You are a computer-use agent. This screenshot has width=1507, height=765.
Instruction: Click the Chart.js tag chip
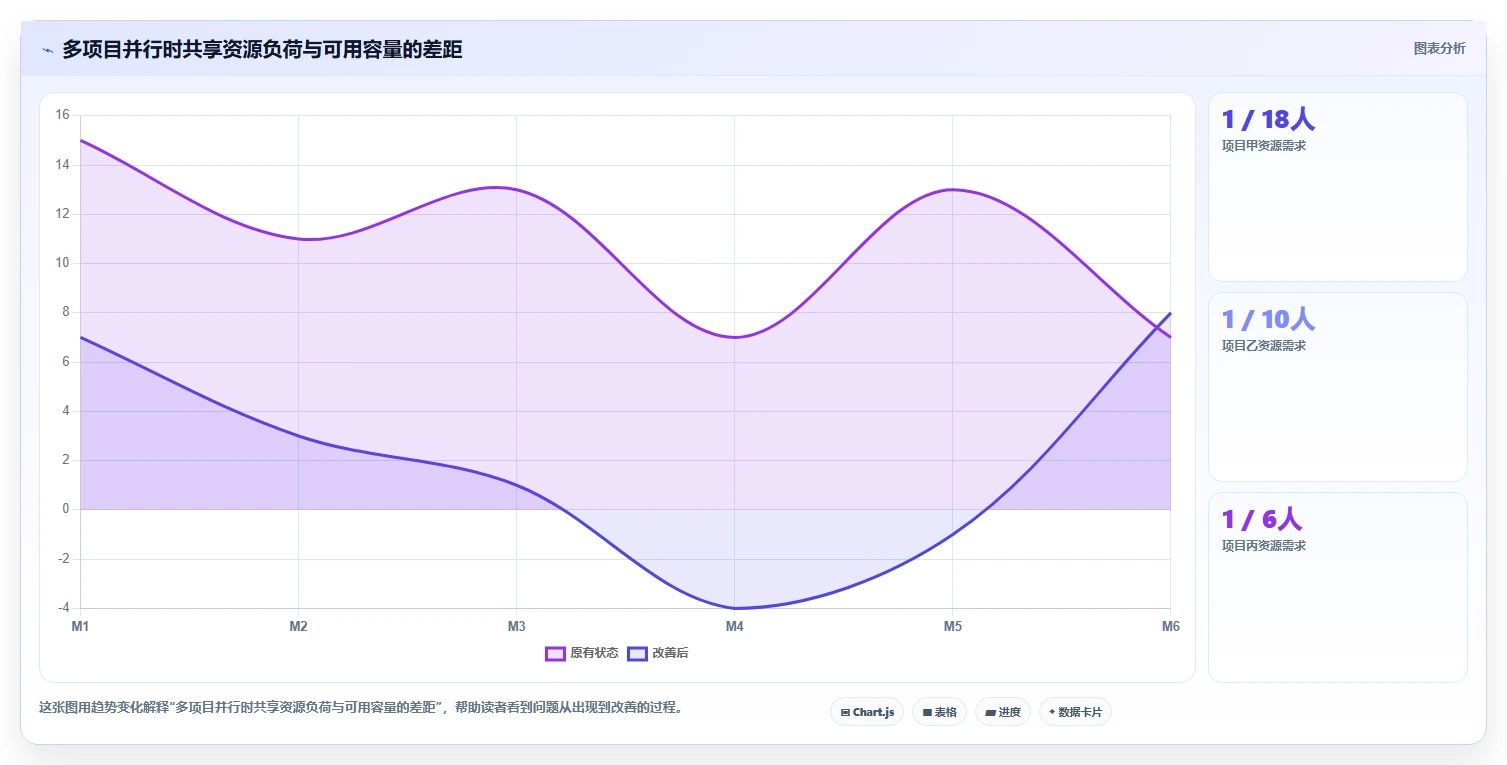coord(867,712)
